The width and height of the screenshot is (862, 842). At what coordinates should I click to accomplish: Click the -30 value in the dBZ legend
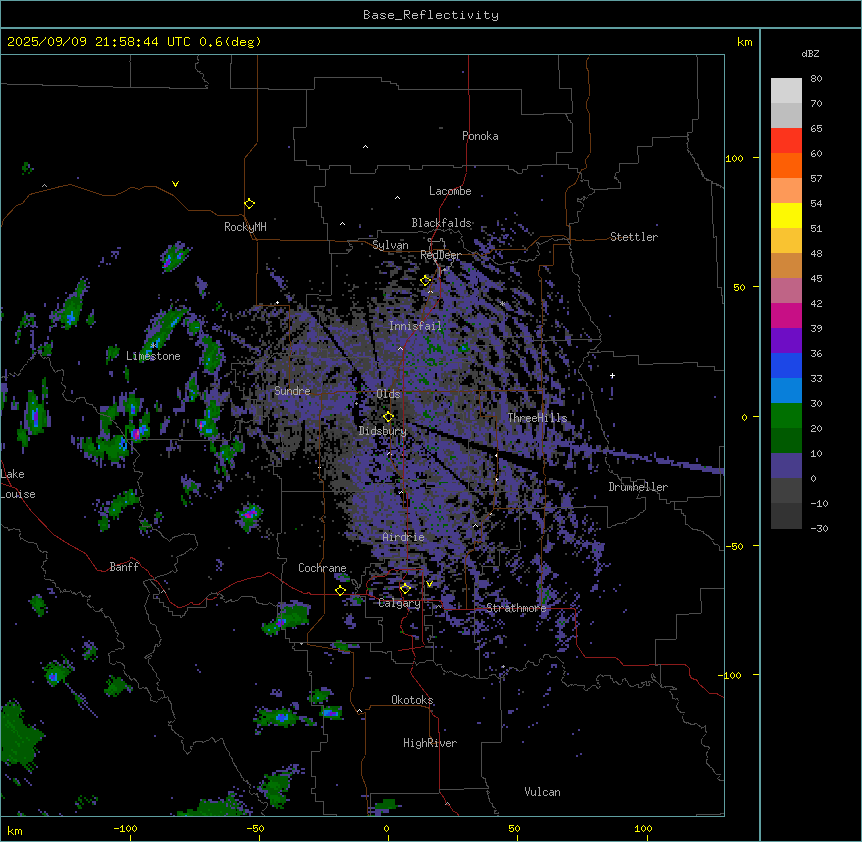(x=819, y=528)
